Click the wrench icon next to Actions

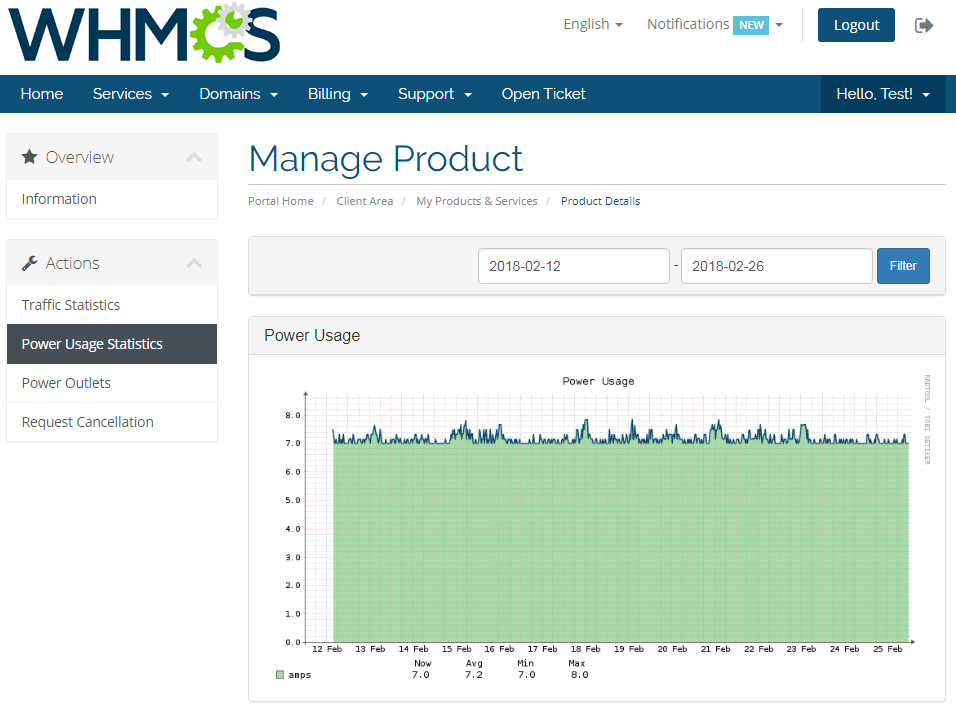point(30,263)
